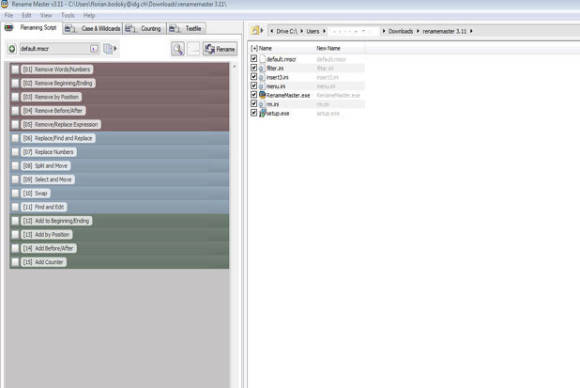Expand the arrow after renamemaster 3.11

click(471, 31)
